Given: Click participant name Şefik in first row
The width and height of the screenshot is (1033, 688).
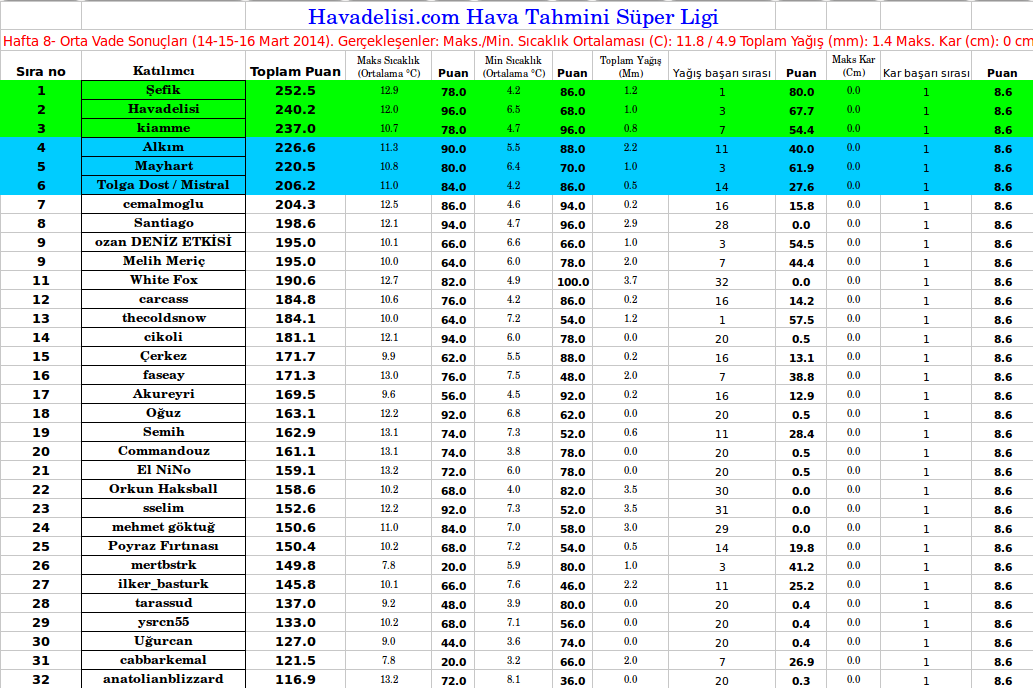Looking at the screenshot, I should pyautogui.click(x=163, y=90).
